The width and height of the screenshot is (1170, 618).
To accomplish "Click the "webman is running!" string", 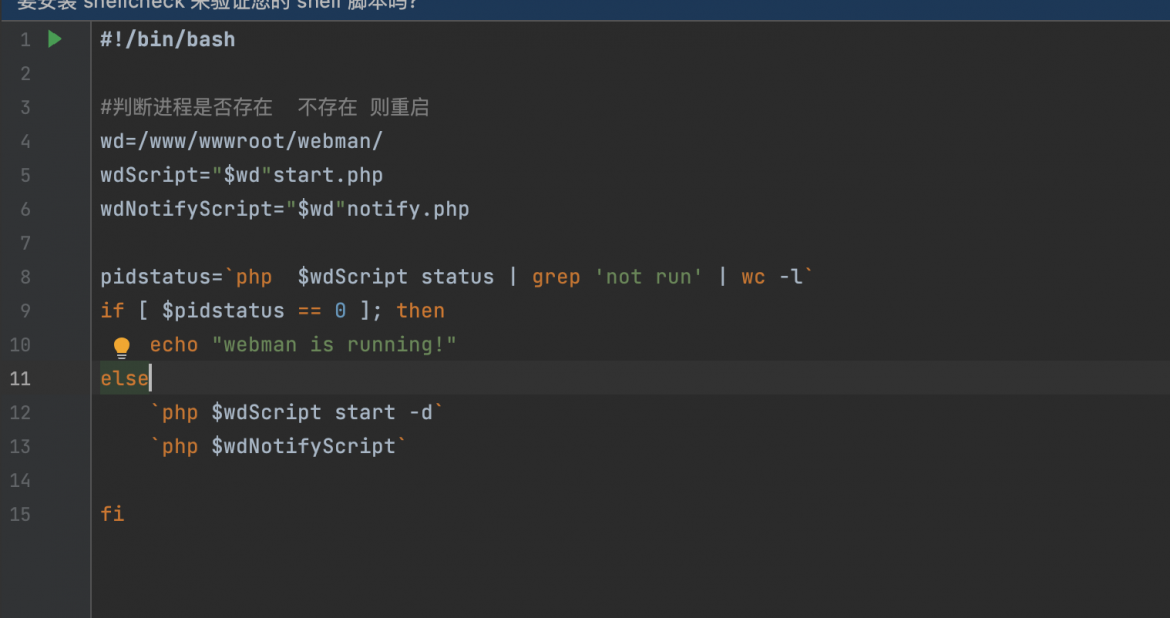I will coord(334,345).
